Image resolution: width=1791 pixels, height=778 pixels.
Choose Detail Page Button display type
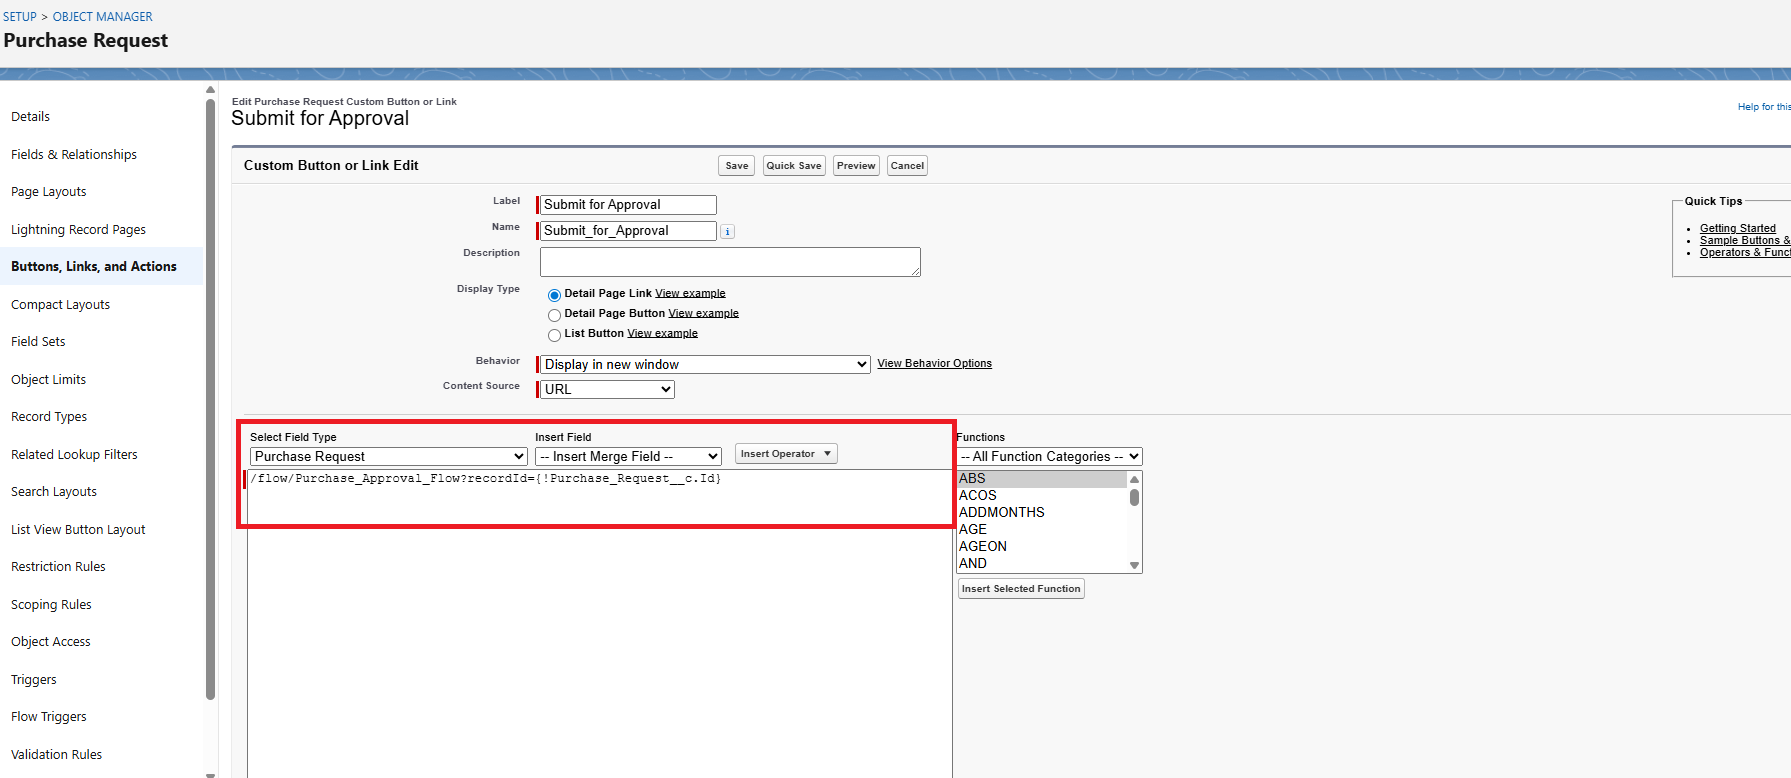(554, 315)
